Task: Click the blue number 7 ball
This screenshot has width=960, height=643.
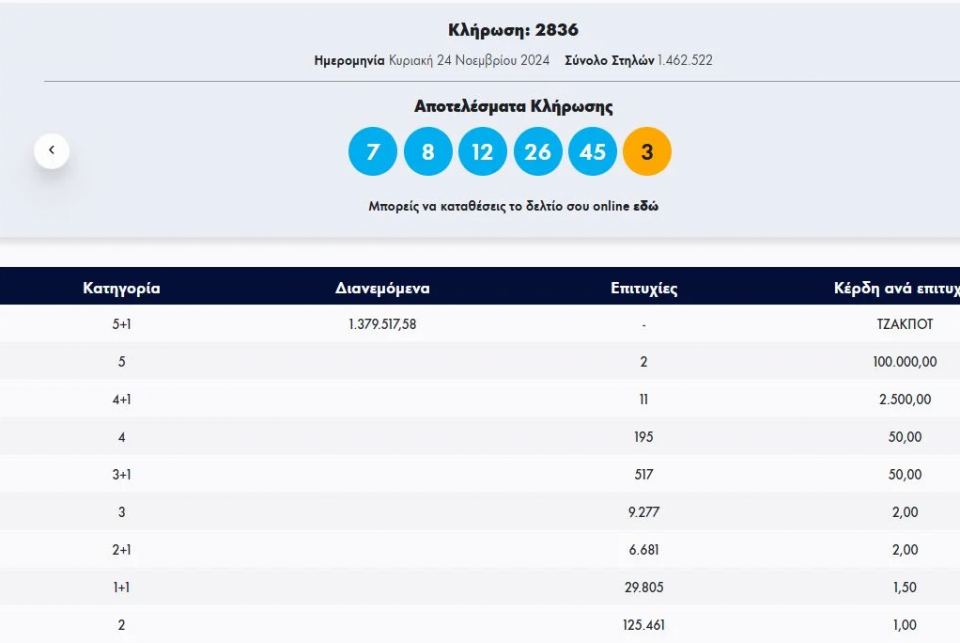Action: click(x=373, y=152)
